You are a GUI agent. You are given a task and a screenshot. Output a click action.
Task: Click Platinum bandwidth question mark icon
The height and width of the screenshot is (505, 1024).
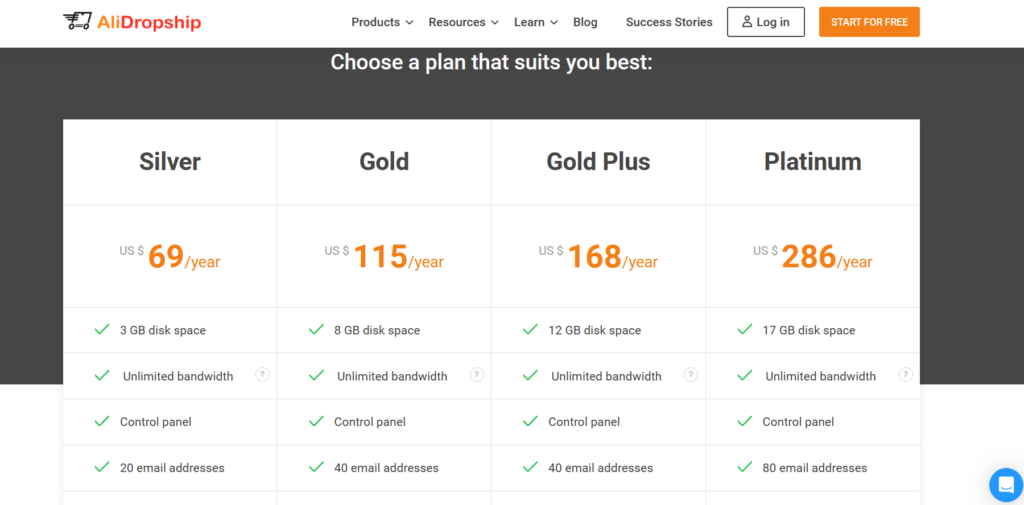[x=905, y=375]
